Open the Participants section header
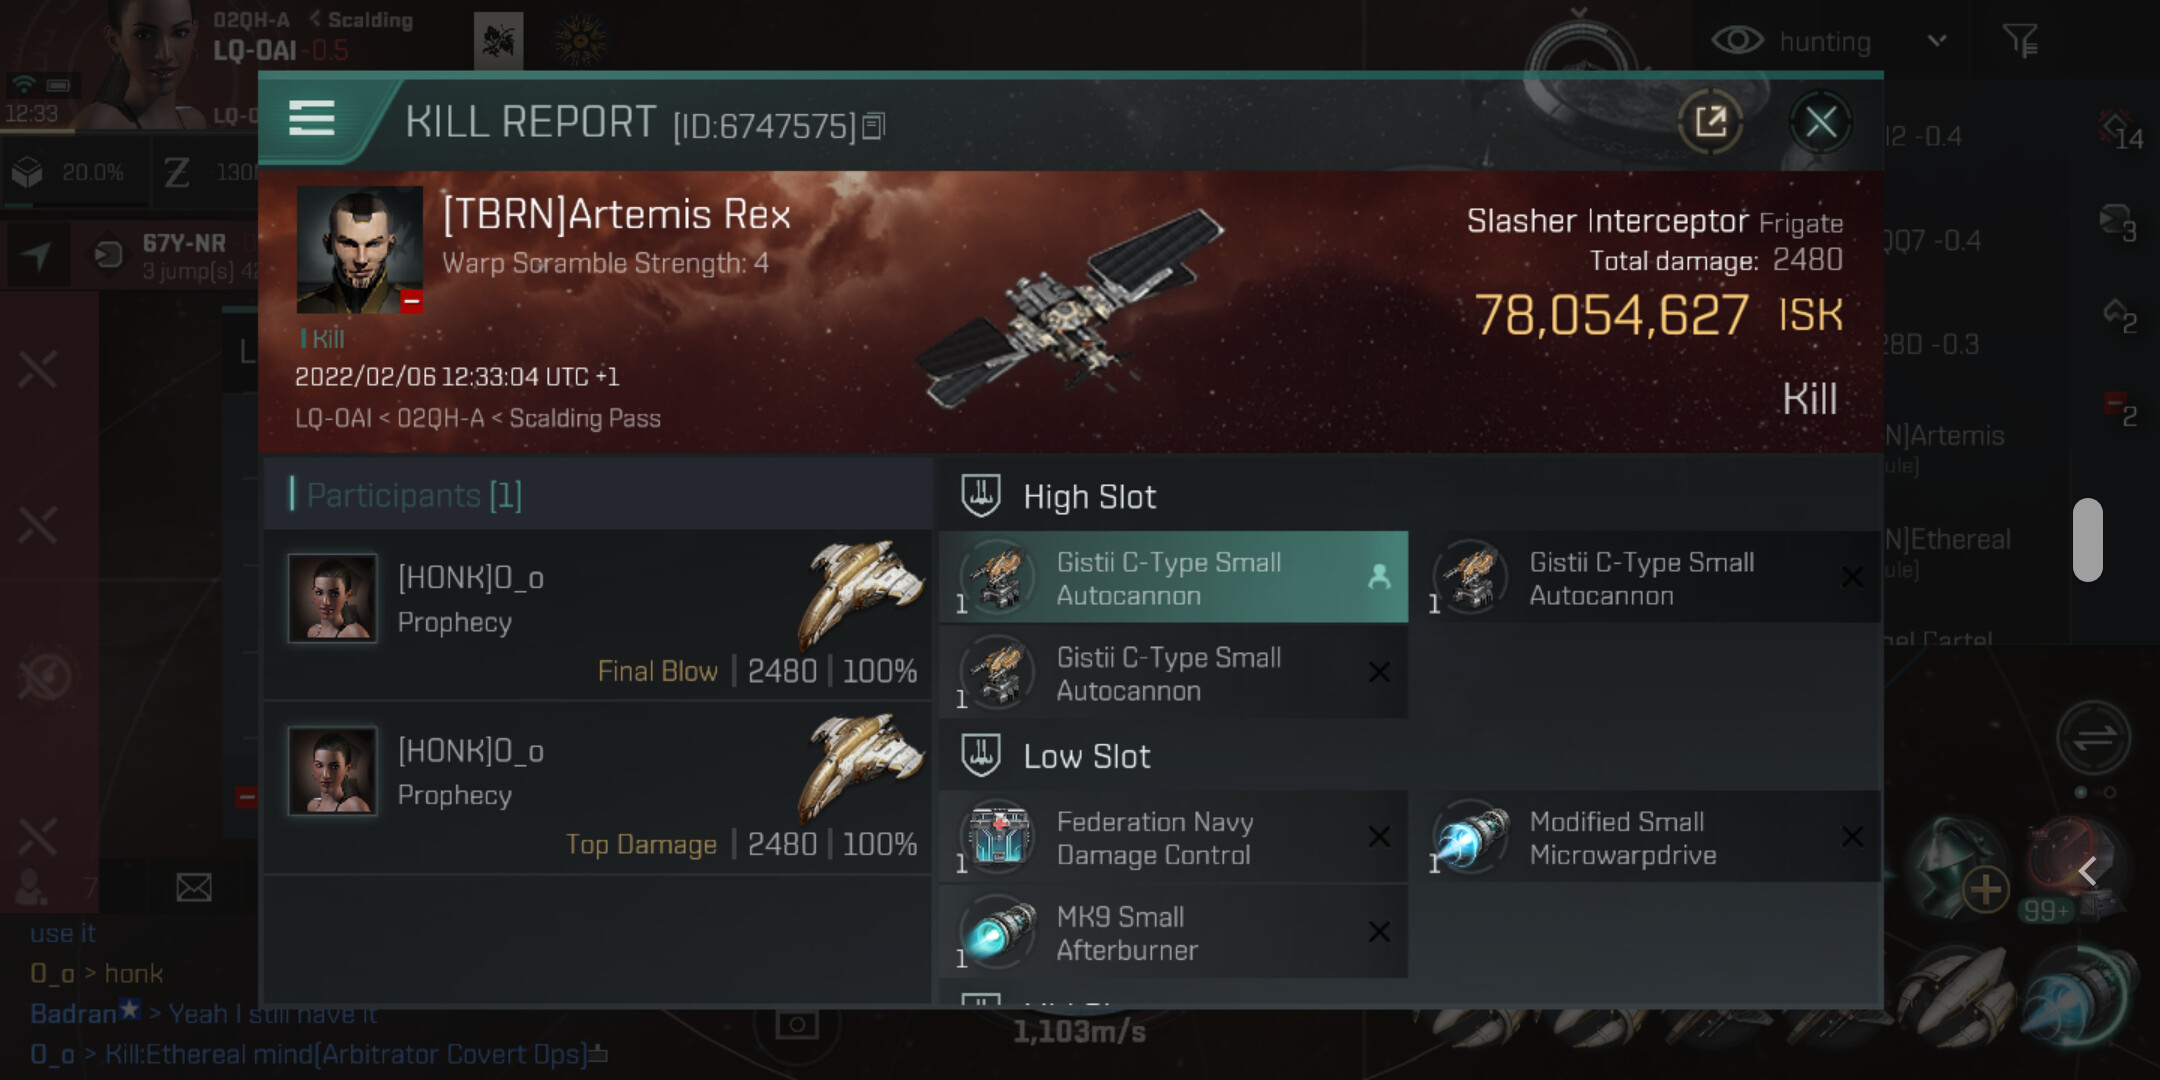 click(x=414, y=495)
